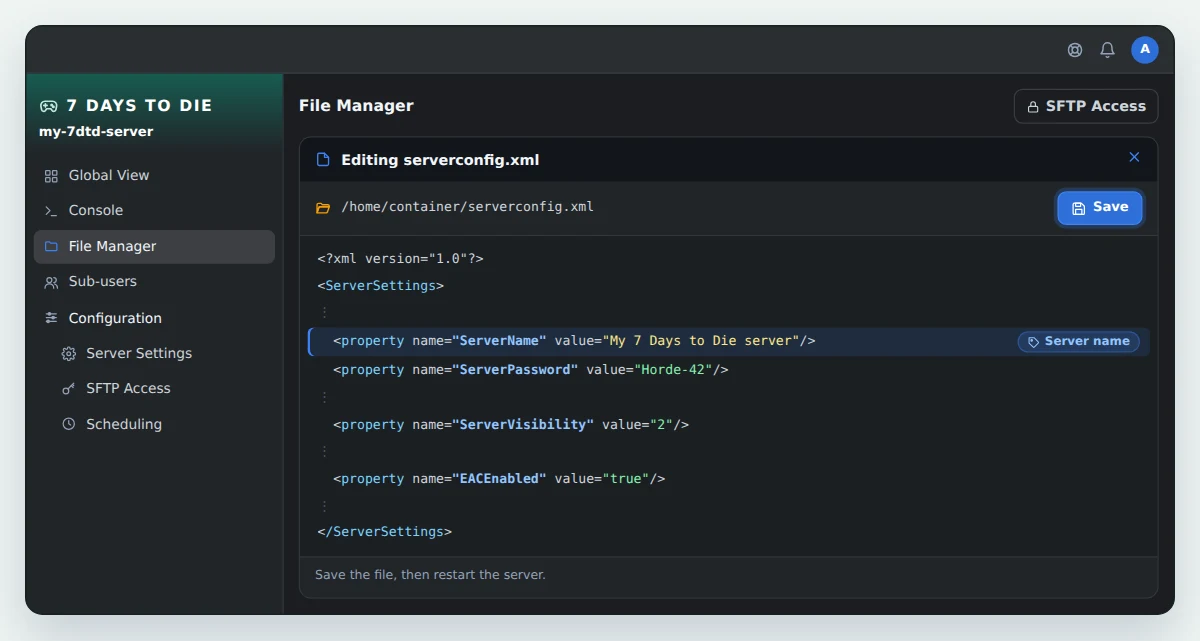Open the Configuration section
This screenshot has width=1200, height=641.
click(x=154, y=318)
